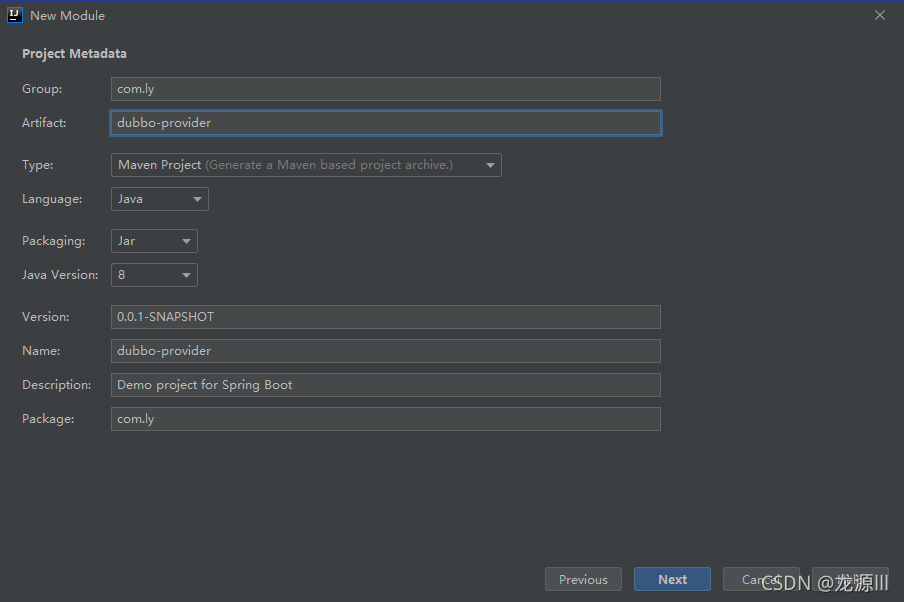Open the Java Version dropdown set to 8

point(154,275)
